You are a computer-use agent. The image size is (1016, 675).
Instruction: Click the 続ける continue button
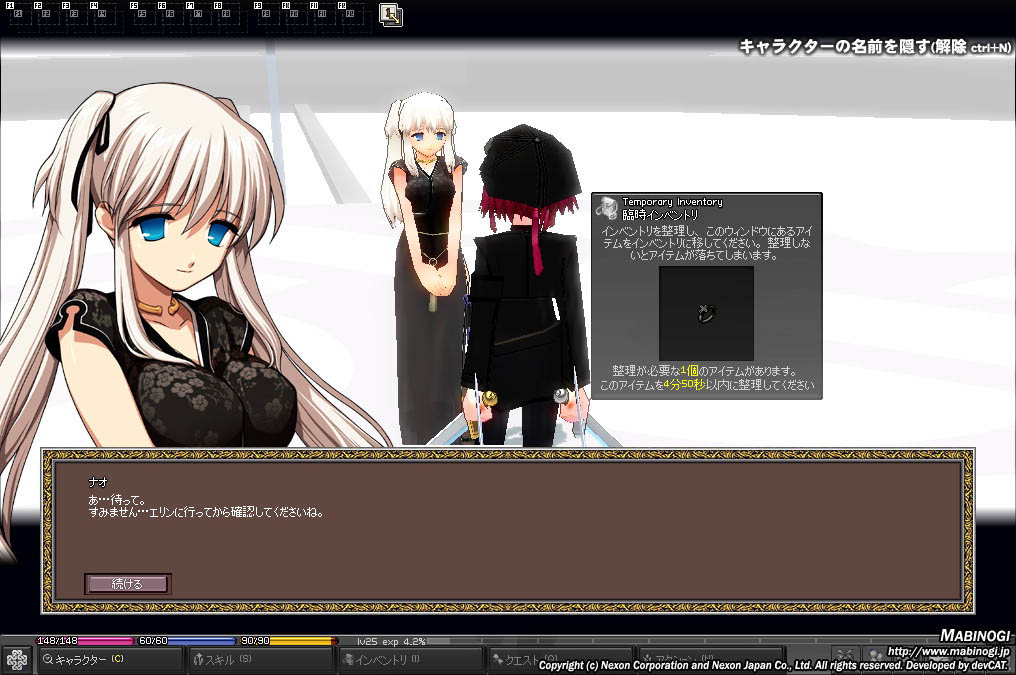point(128,584)
